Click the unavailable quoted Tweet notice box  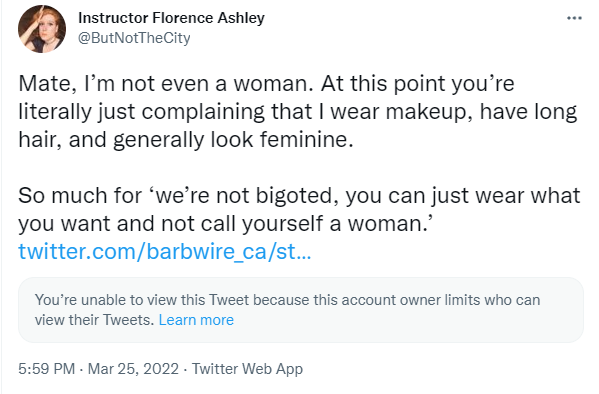301,310
